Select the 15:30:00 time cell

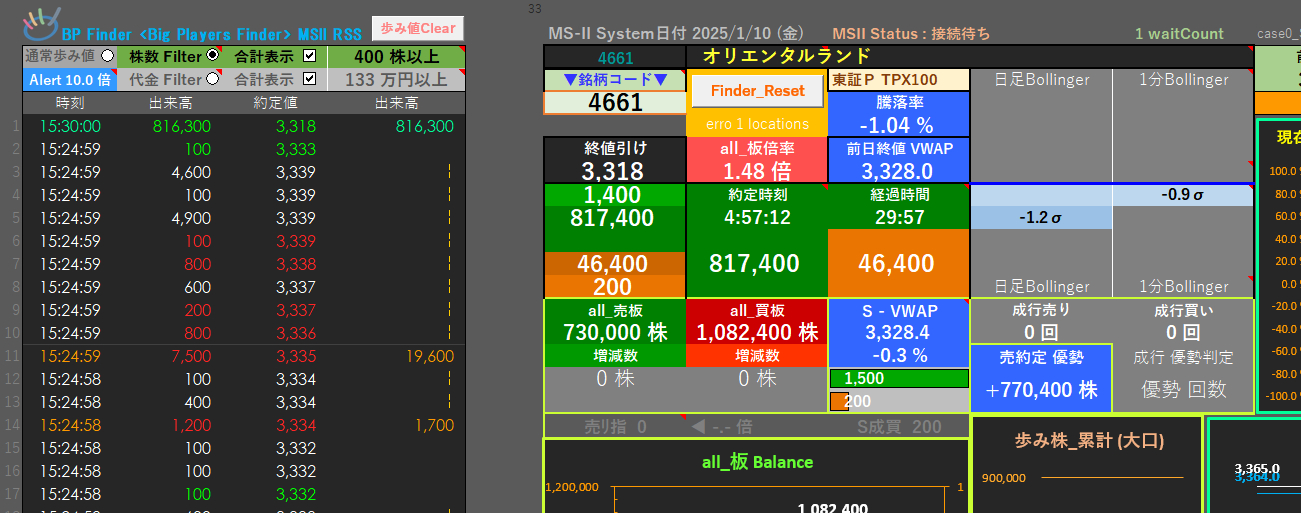point(70,126)
